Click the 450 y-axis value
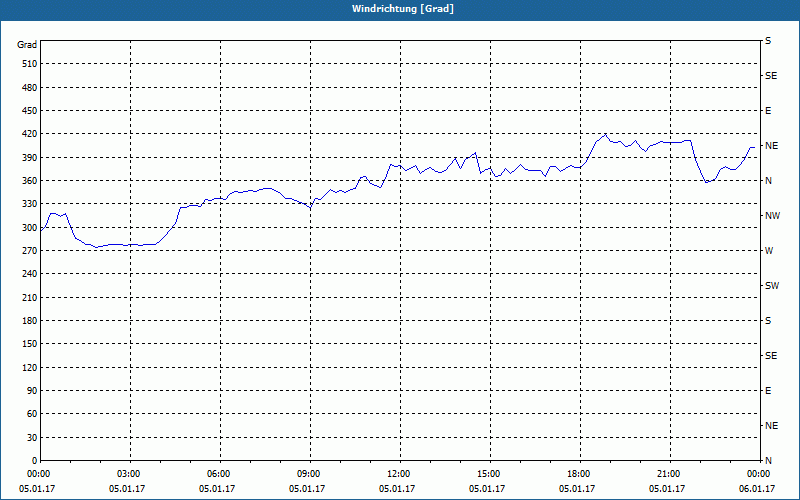 [x=30, y=111]
